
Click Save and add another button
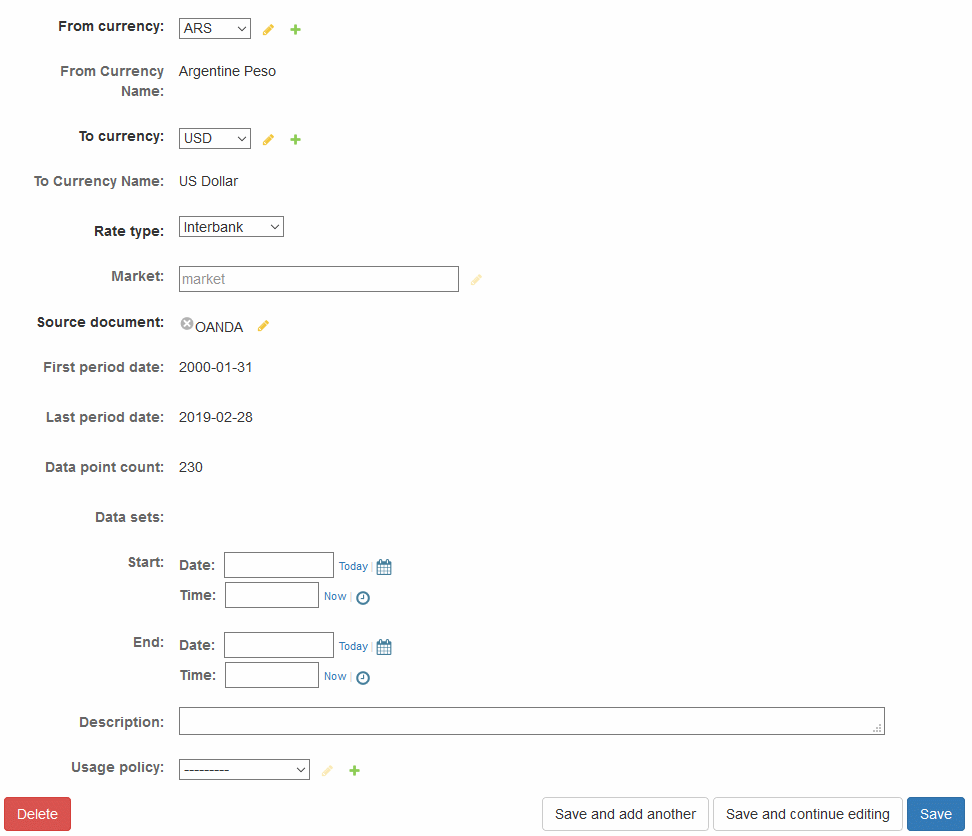[x=625, y=814]
